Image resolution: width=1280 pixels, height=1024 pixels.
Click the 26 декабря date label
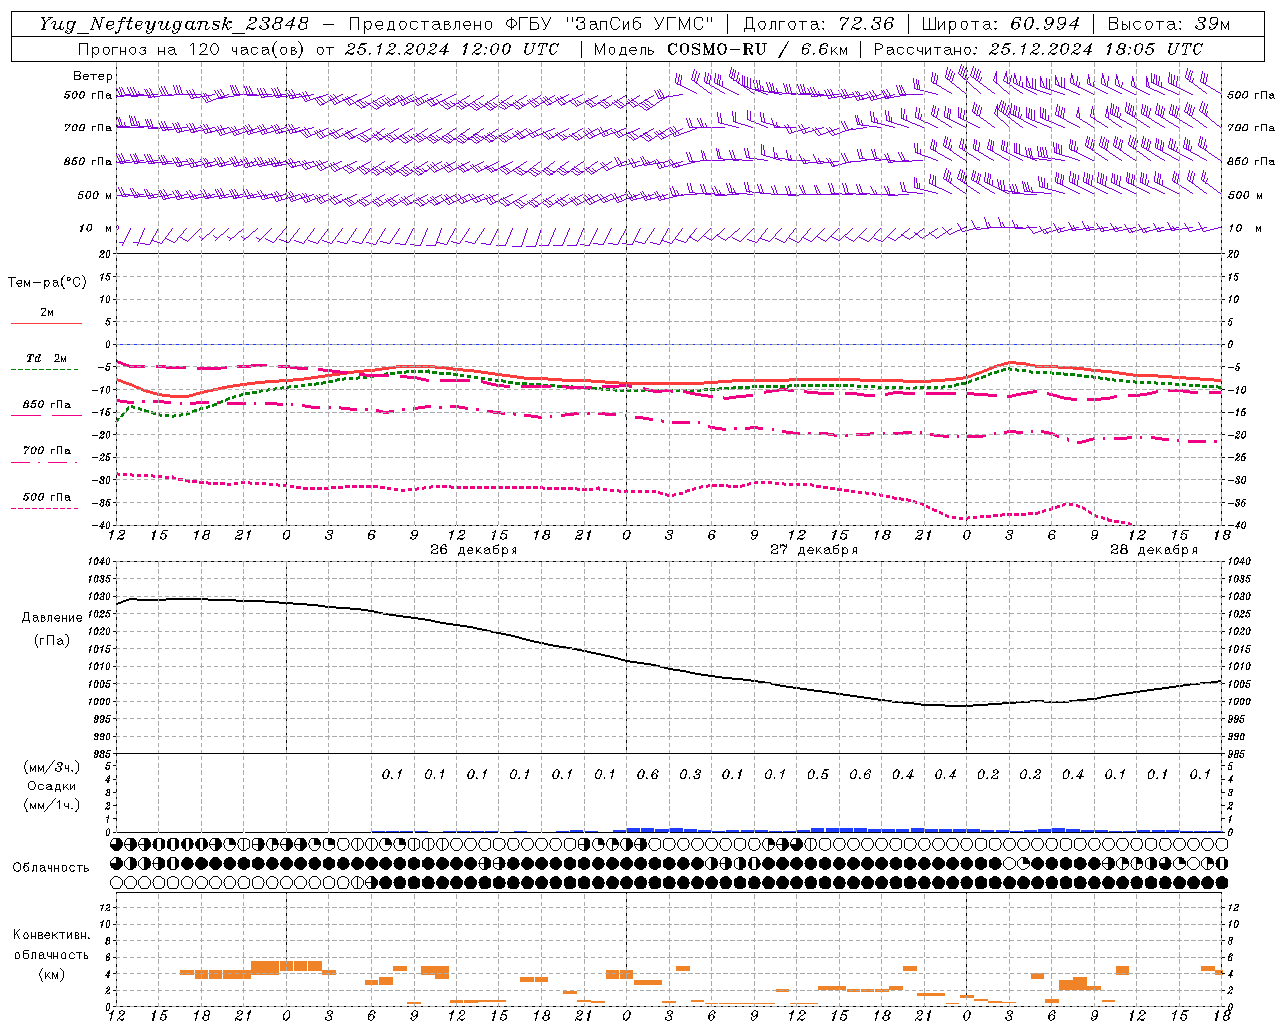473,550
